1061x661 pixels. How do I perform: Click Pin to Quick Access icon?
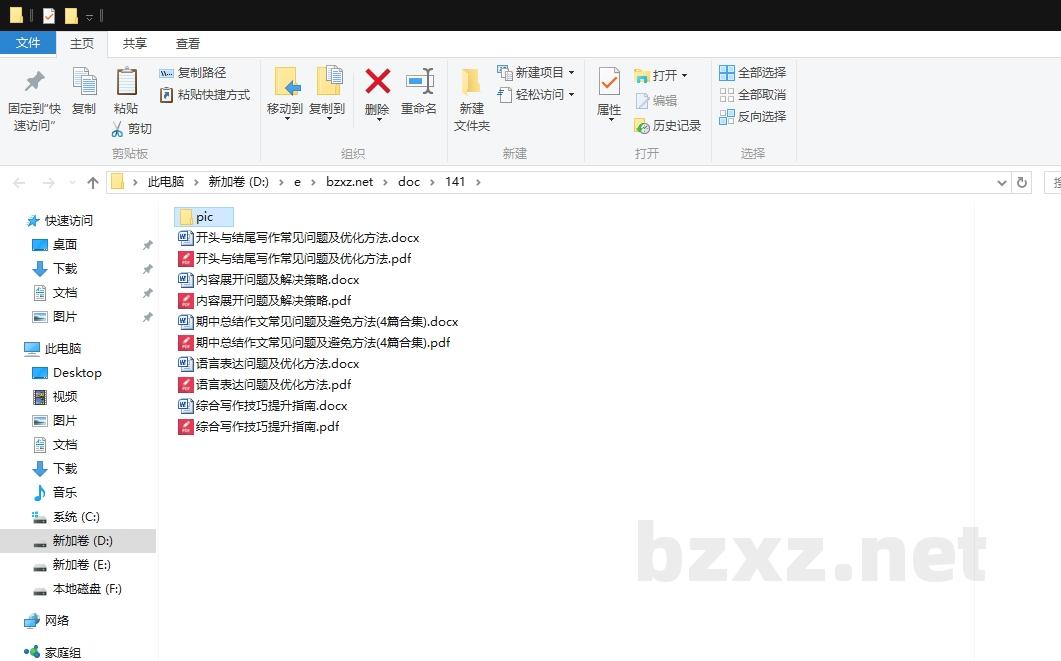click(x=34, y=82)
